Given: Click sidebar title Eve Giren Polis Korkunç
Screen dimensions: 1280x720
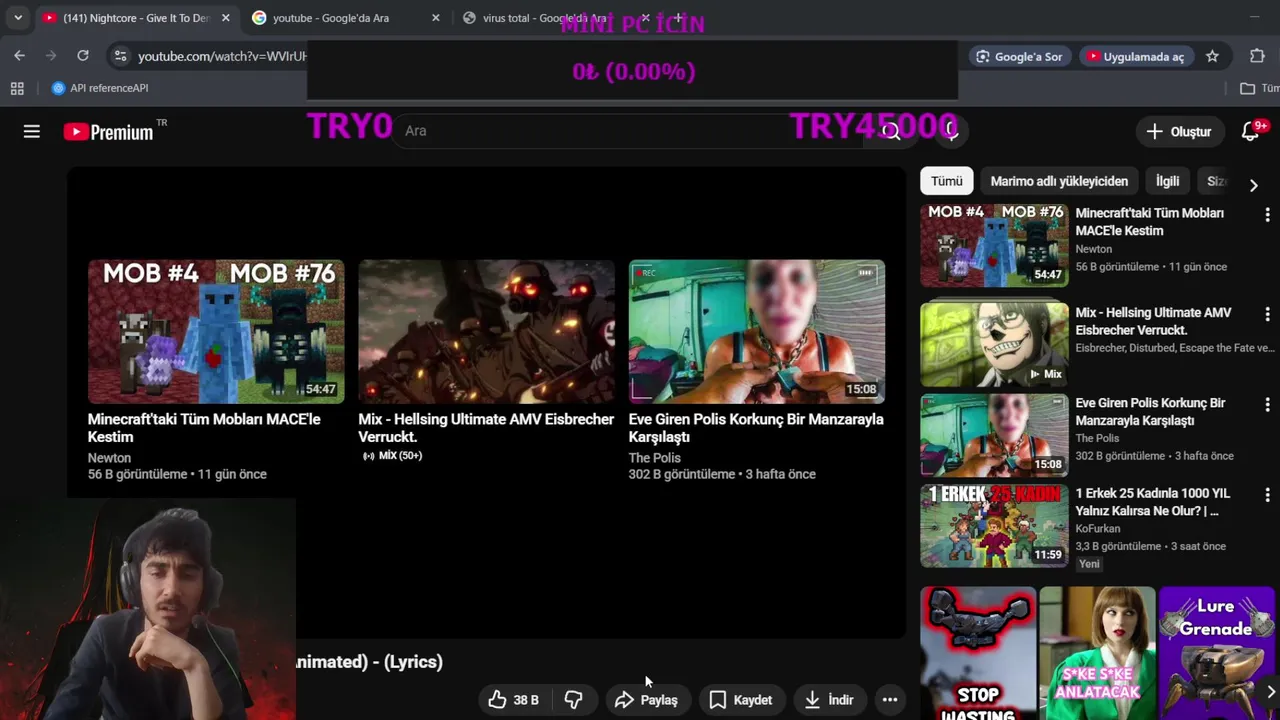Looking at the screenshot, I should pos(1150,412).
